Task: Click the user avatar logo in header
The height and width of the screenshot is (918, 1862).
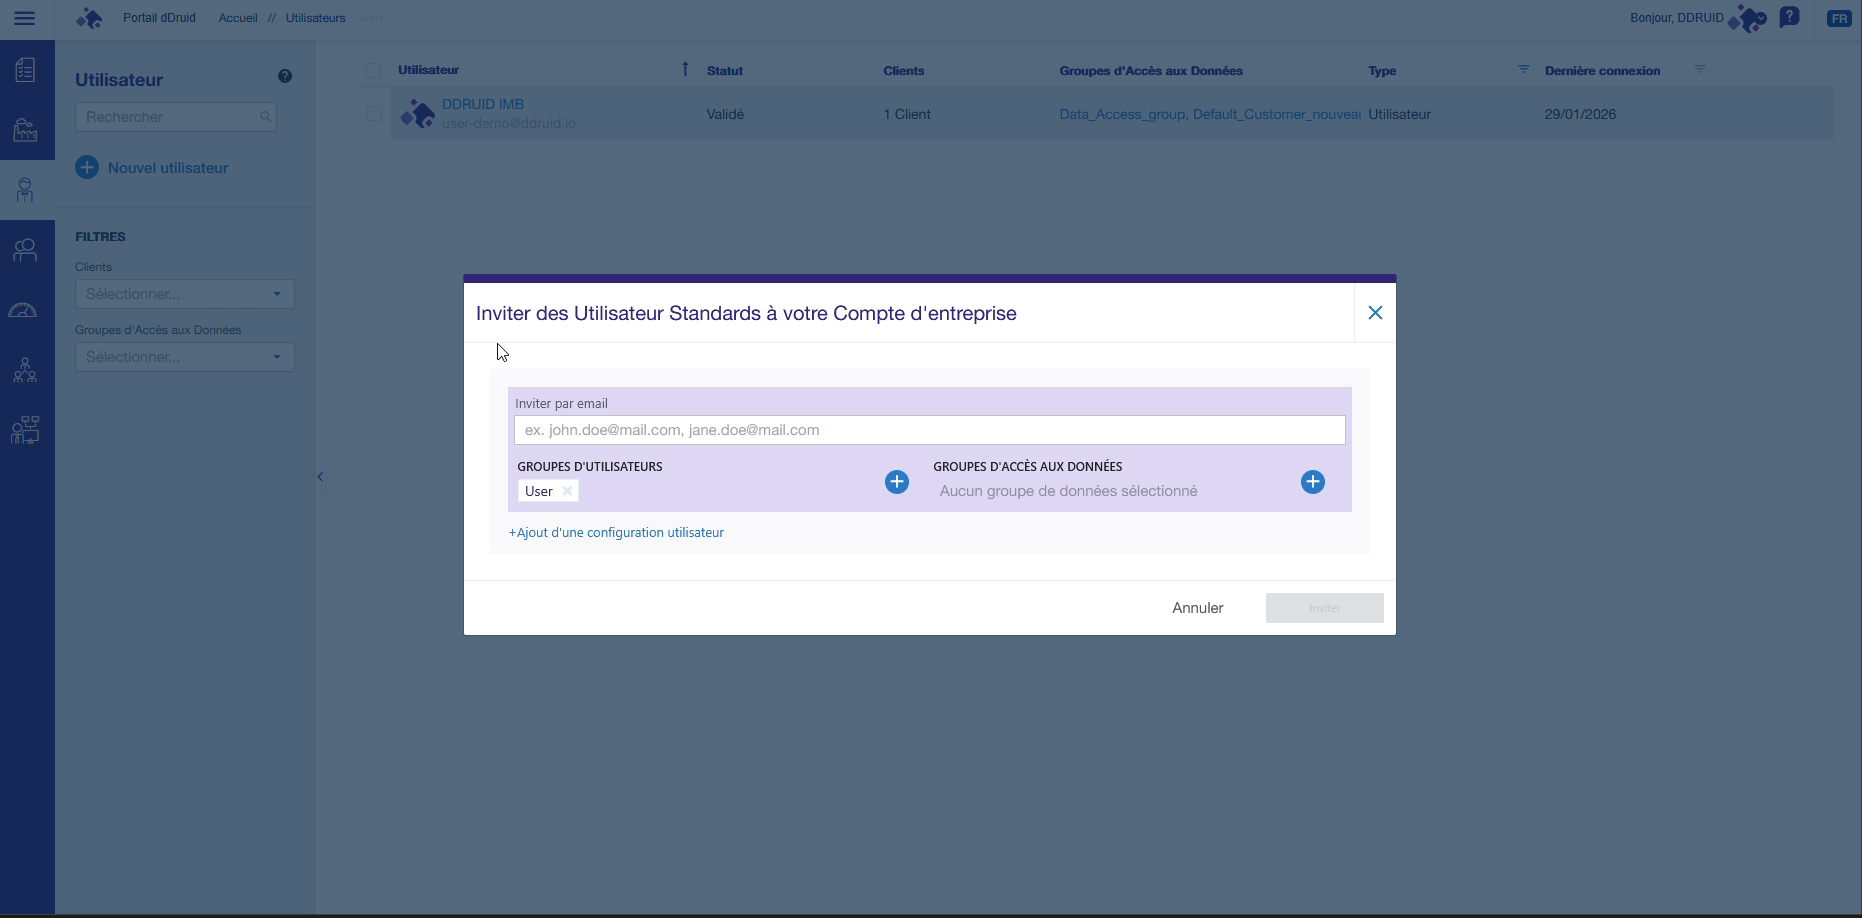Action: click(x=1747, y=19)
